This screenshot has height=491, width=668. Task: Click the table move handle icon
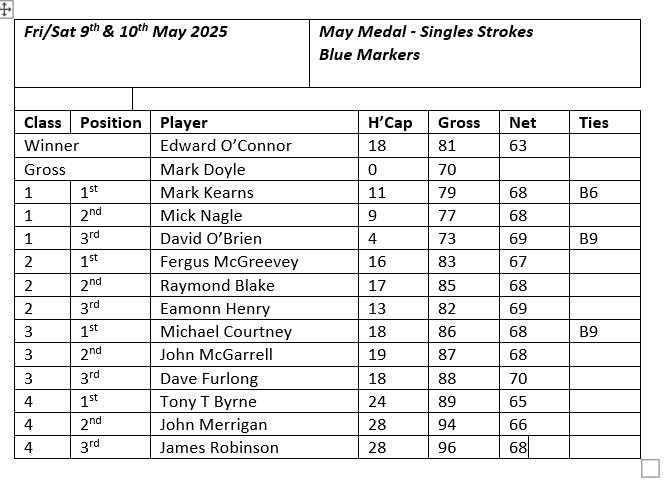7,7
